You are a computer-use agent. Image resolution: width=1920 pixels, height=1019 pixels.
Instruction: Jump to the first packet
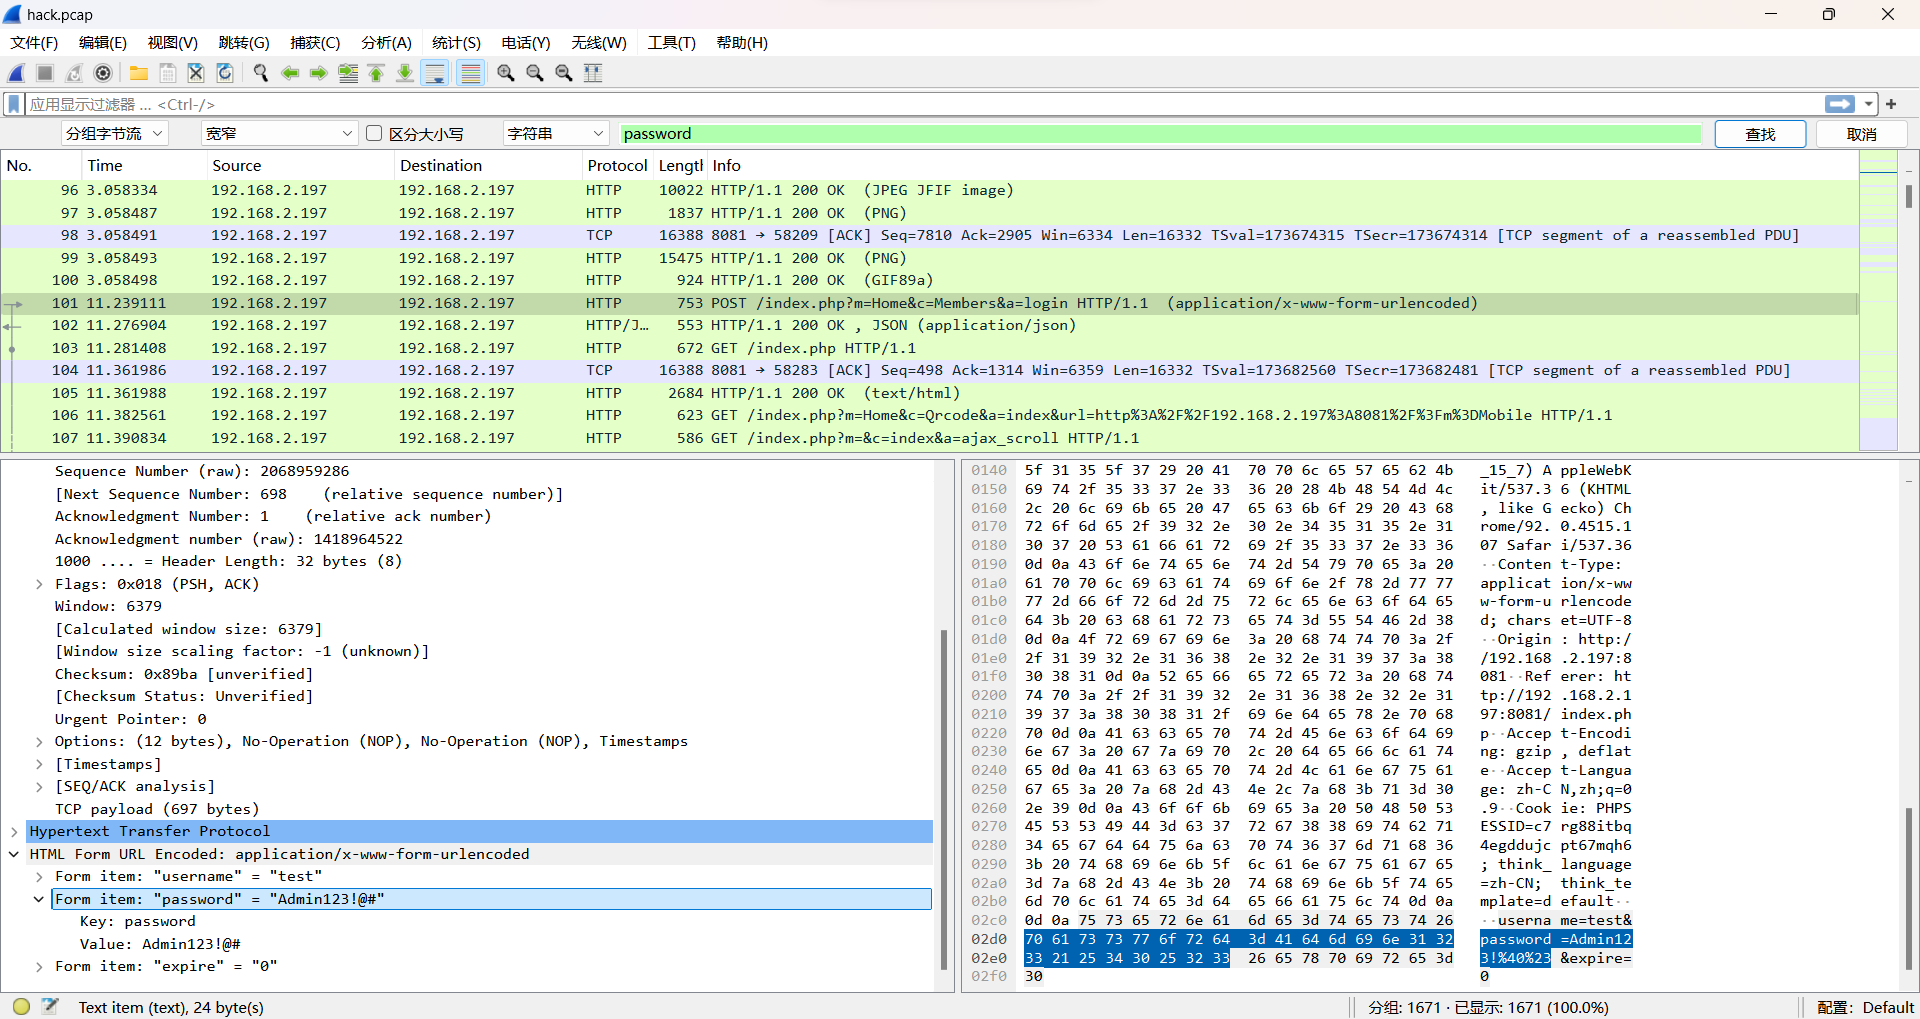(x=376, y=73)
